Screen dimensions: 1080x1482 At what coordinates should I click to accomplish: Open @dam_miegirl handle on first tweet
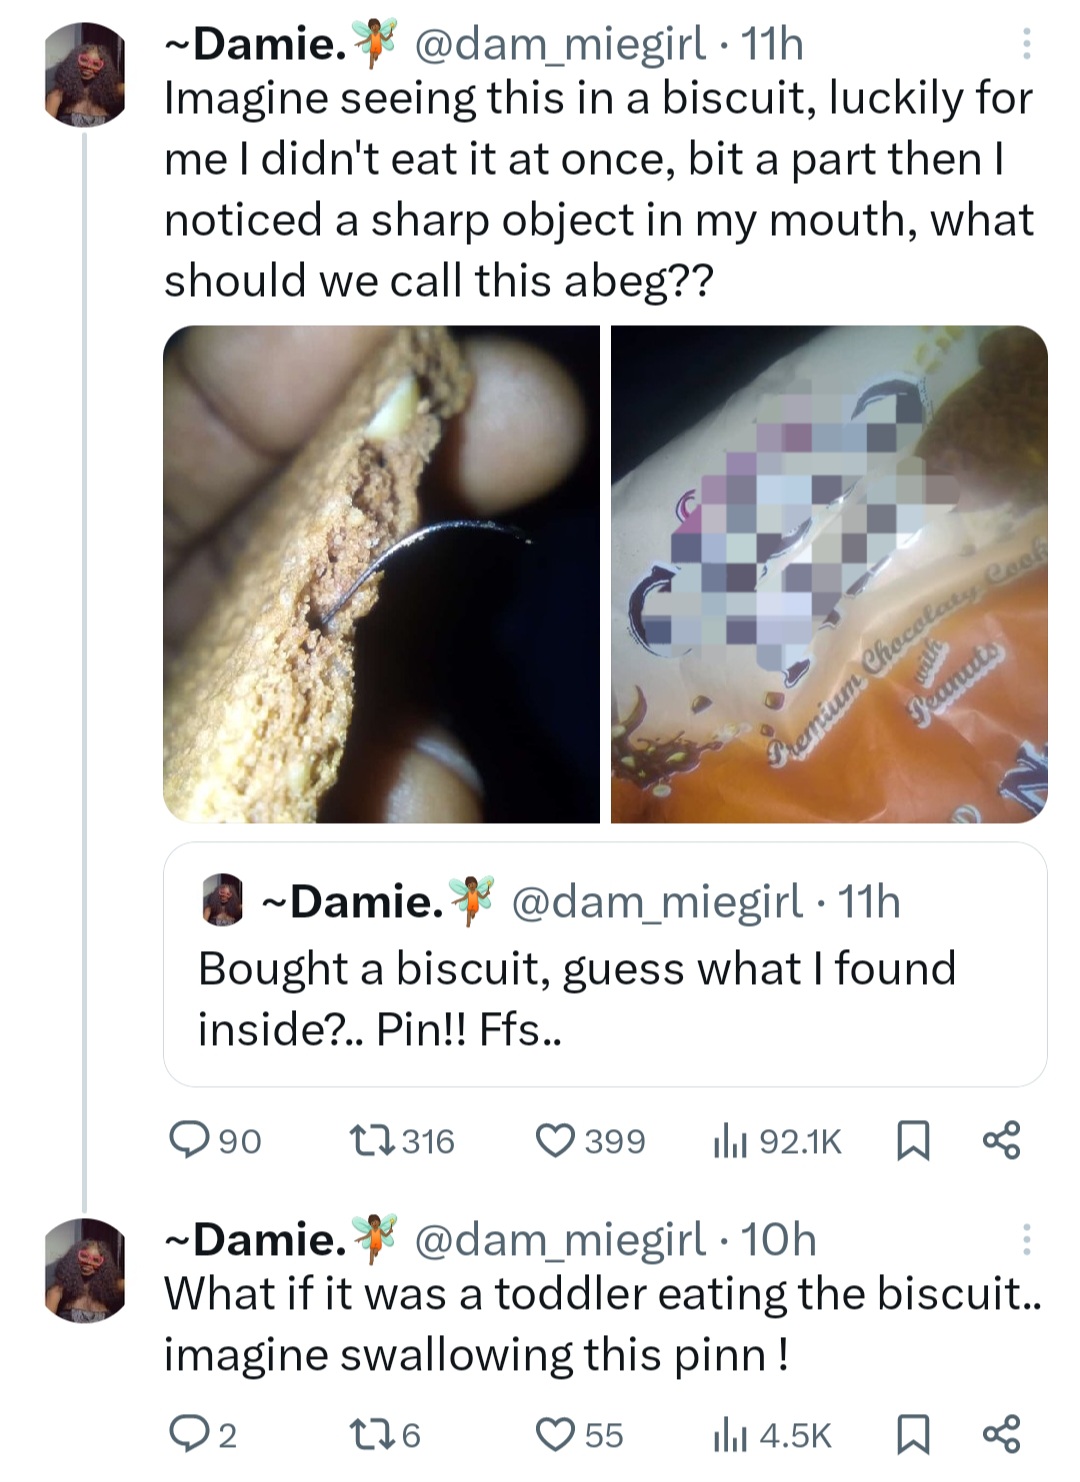pyautogui.click(x=558, y=44)
